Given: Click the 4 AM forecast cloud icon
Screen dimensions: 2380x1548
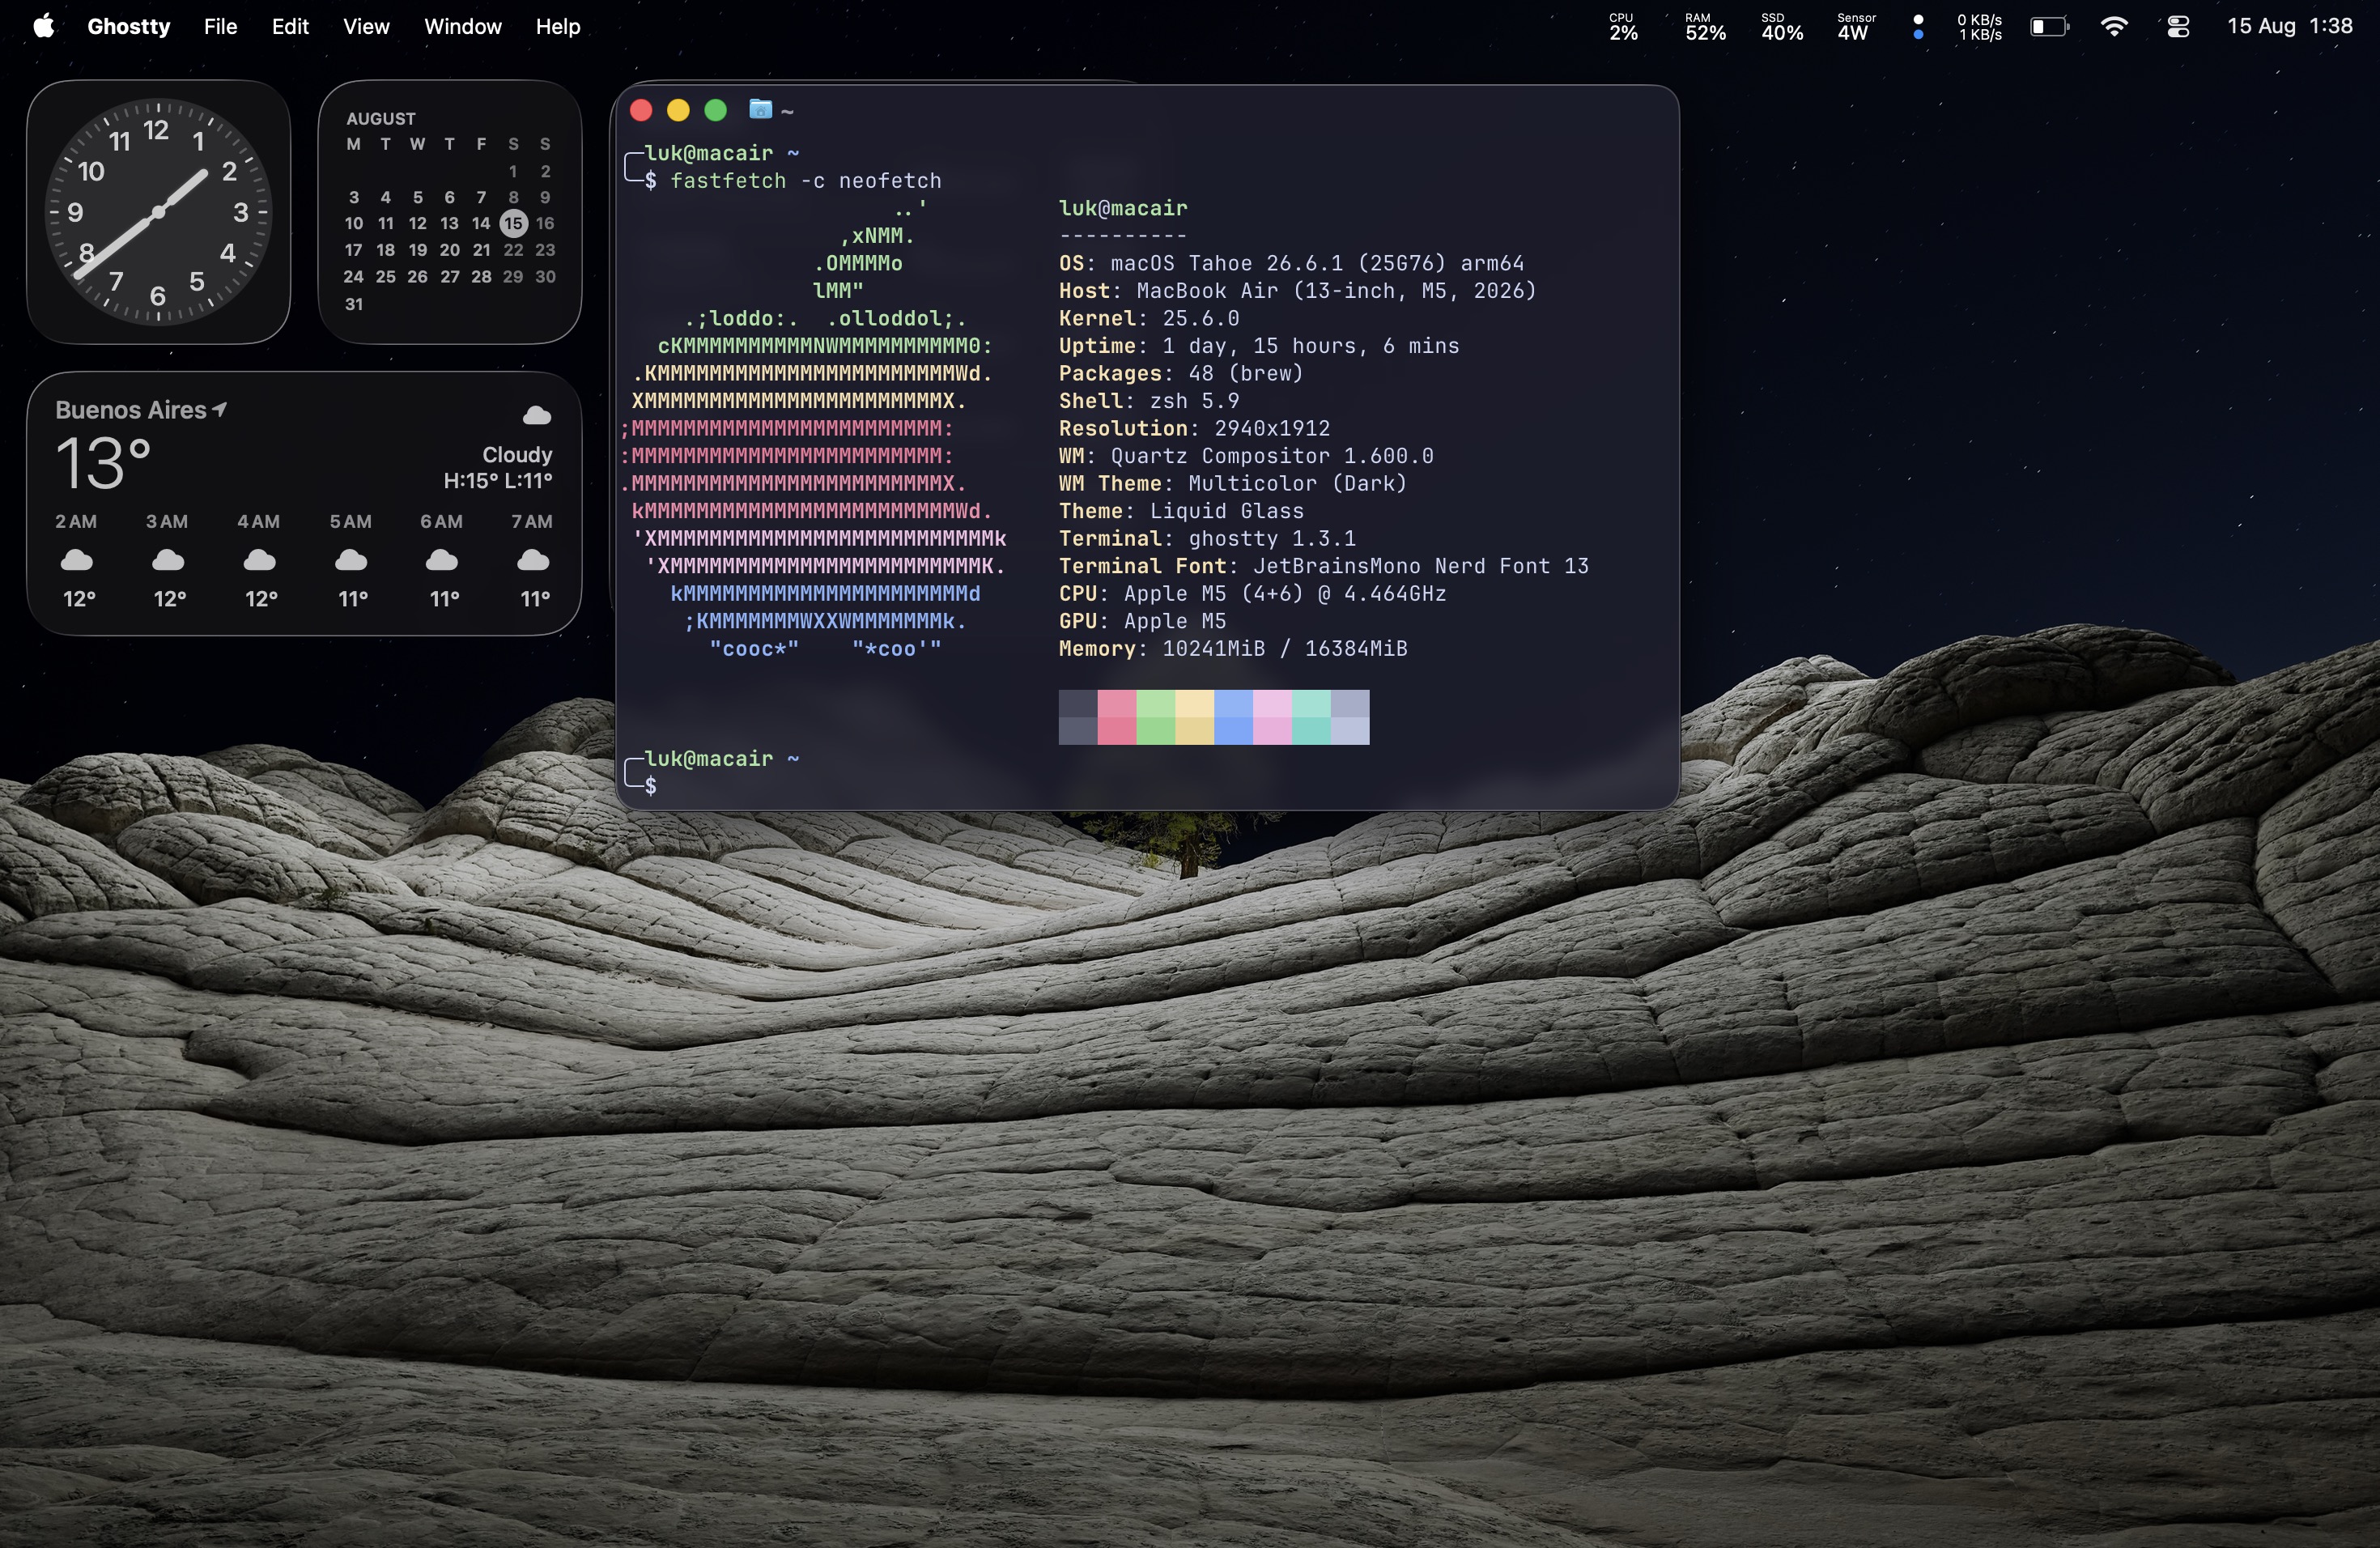Looking at the screenshot, I should [260, 560].
